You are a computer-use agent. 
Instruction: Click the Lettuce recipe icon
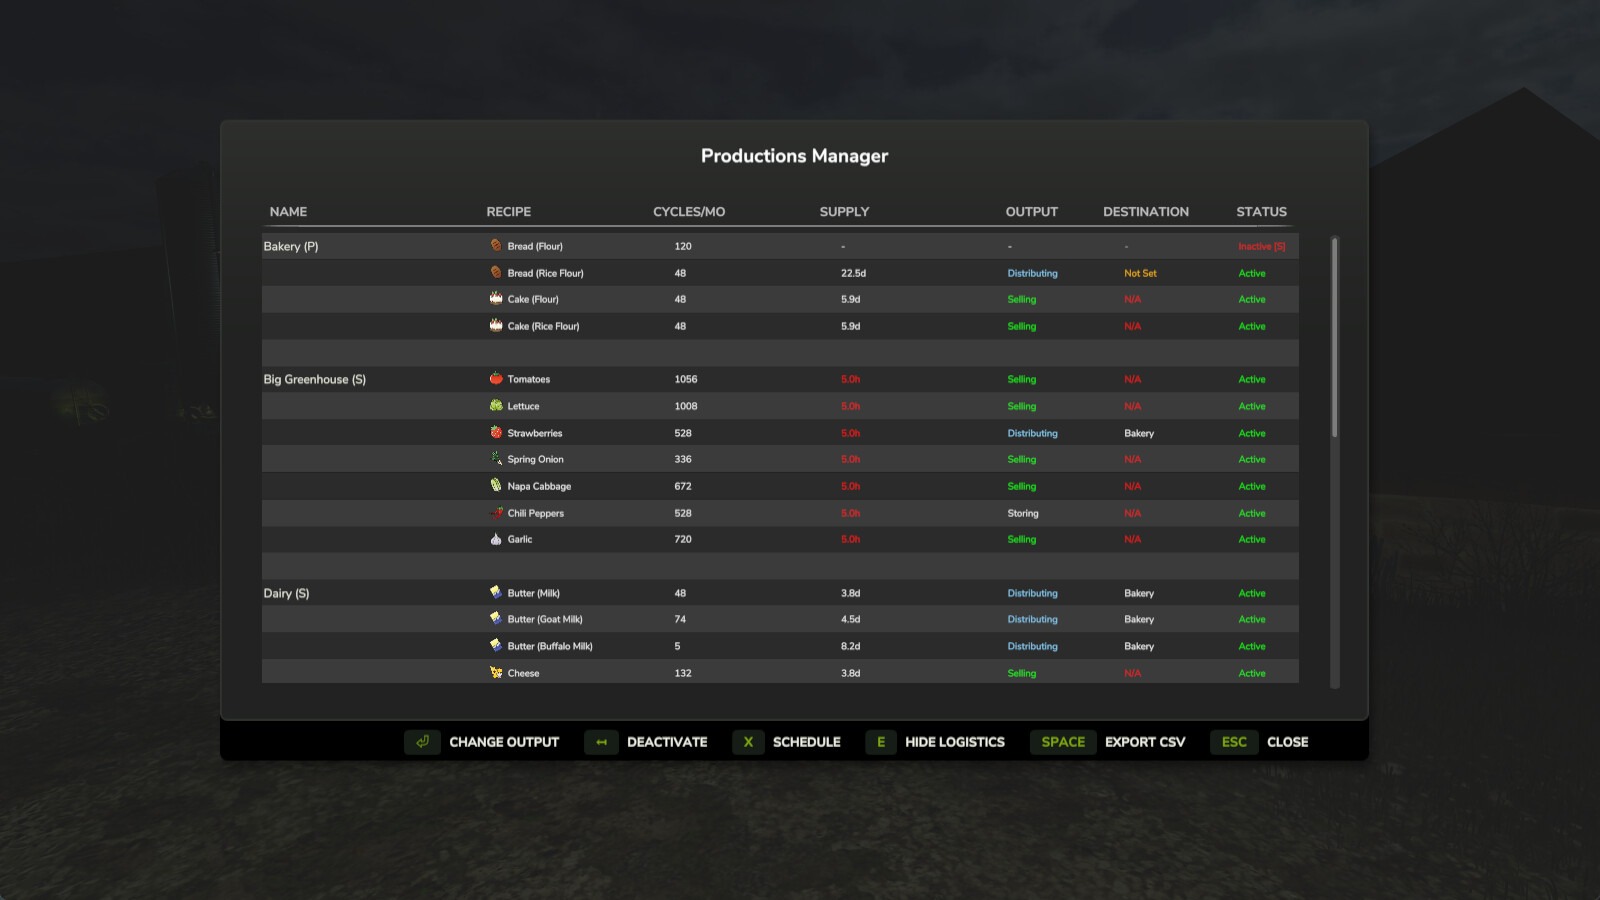[496, 406]
